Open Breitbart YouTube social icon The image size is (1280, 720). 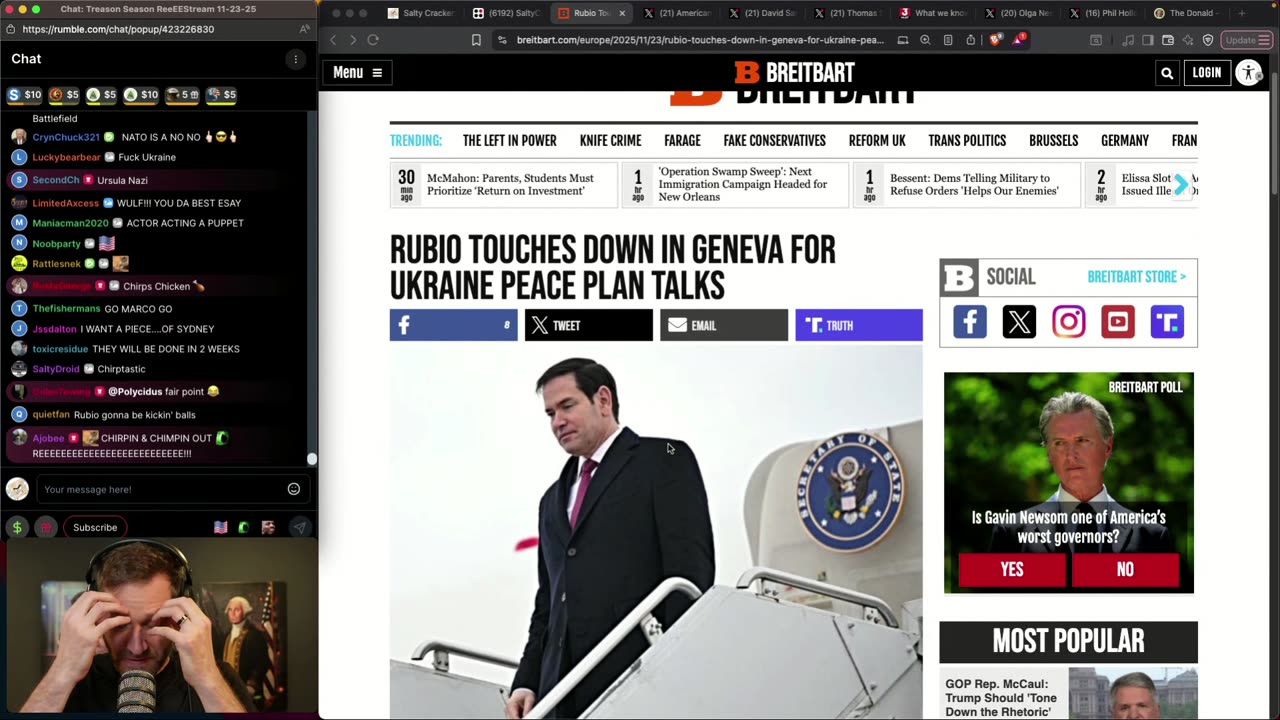[1117, 322]
